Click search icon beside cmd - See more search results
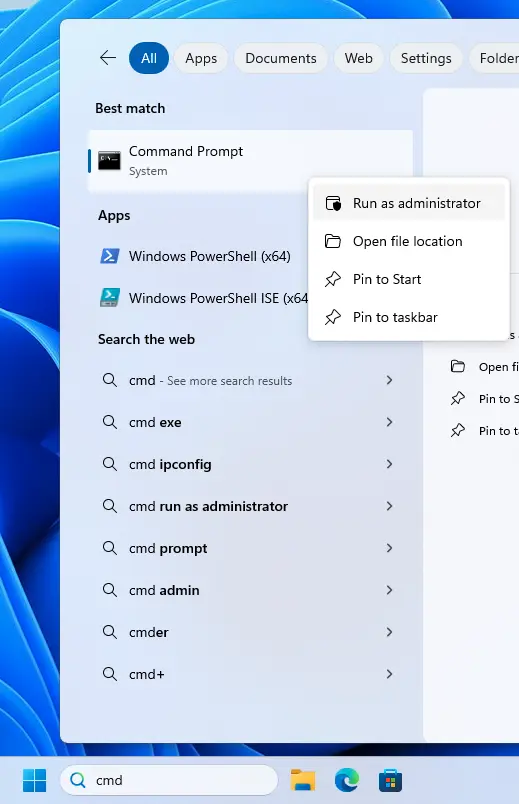This screenshot has width=519, height=804. 110,380
